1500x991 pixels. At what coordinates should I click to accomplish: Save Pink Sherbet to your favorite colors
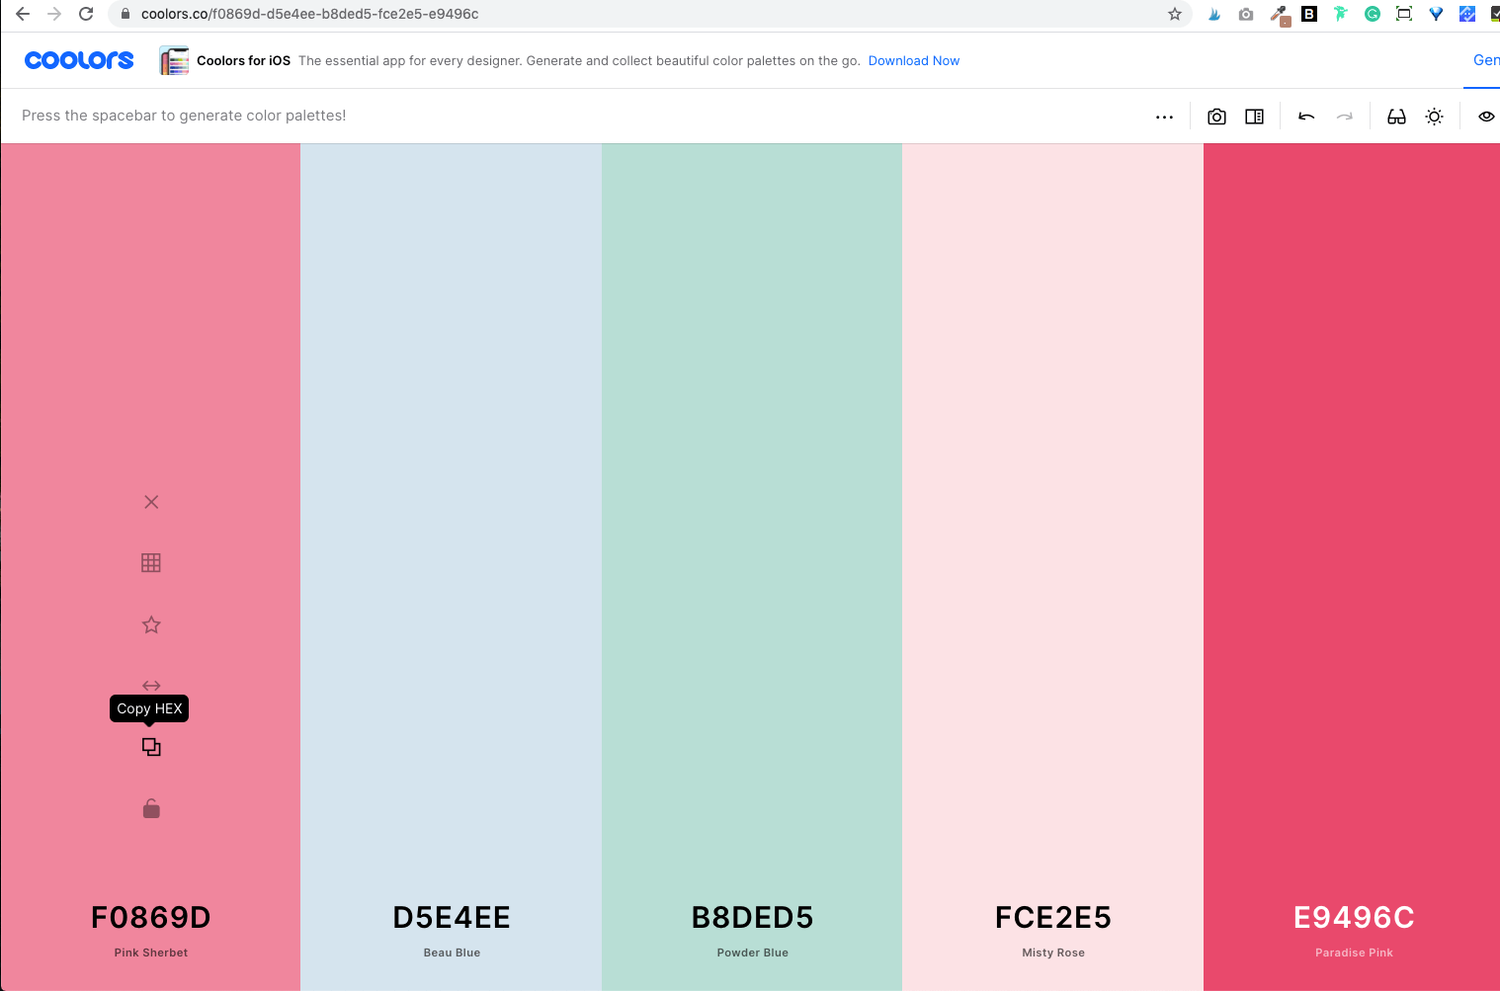pyautogui.click(x=150, y=624)
